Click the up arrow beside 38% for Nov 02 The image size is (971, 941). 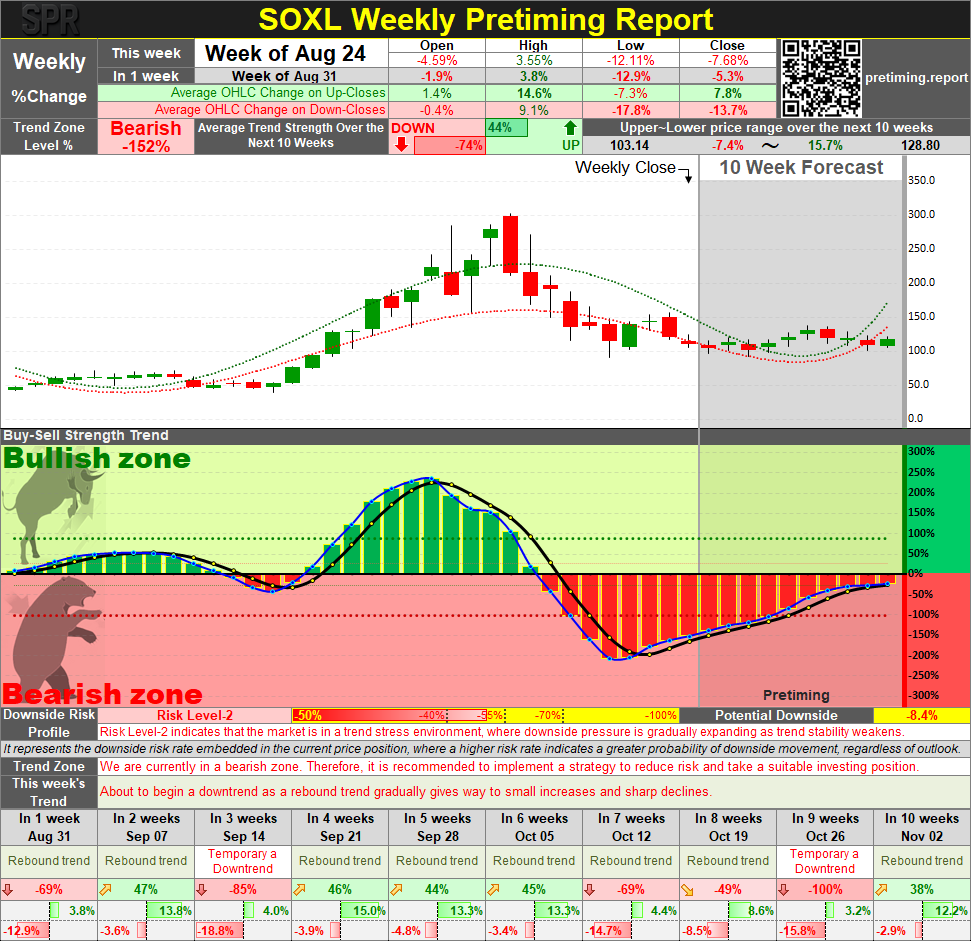coord(881,890)
